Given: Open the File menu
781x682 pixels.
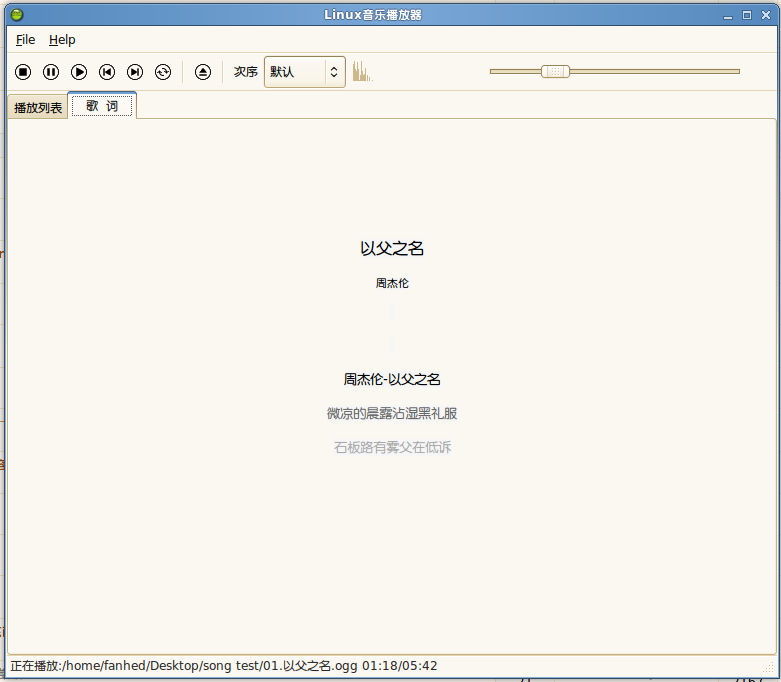Looking at the screenshot, I should pos(25,39).
